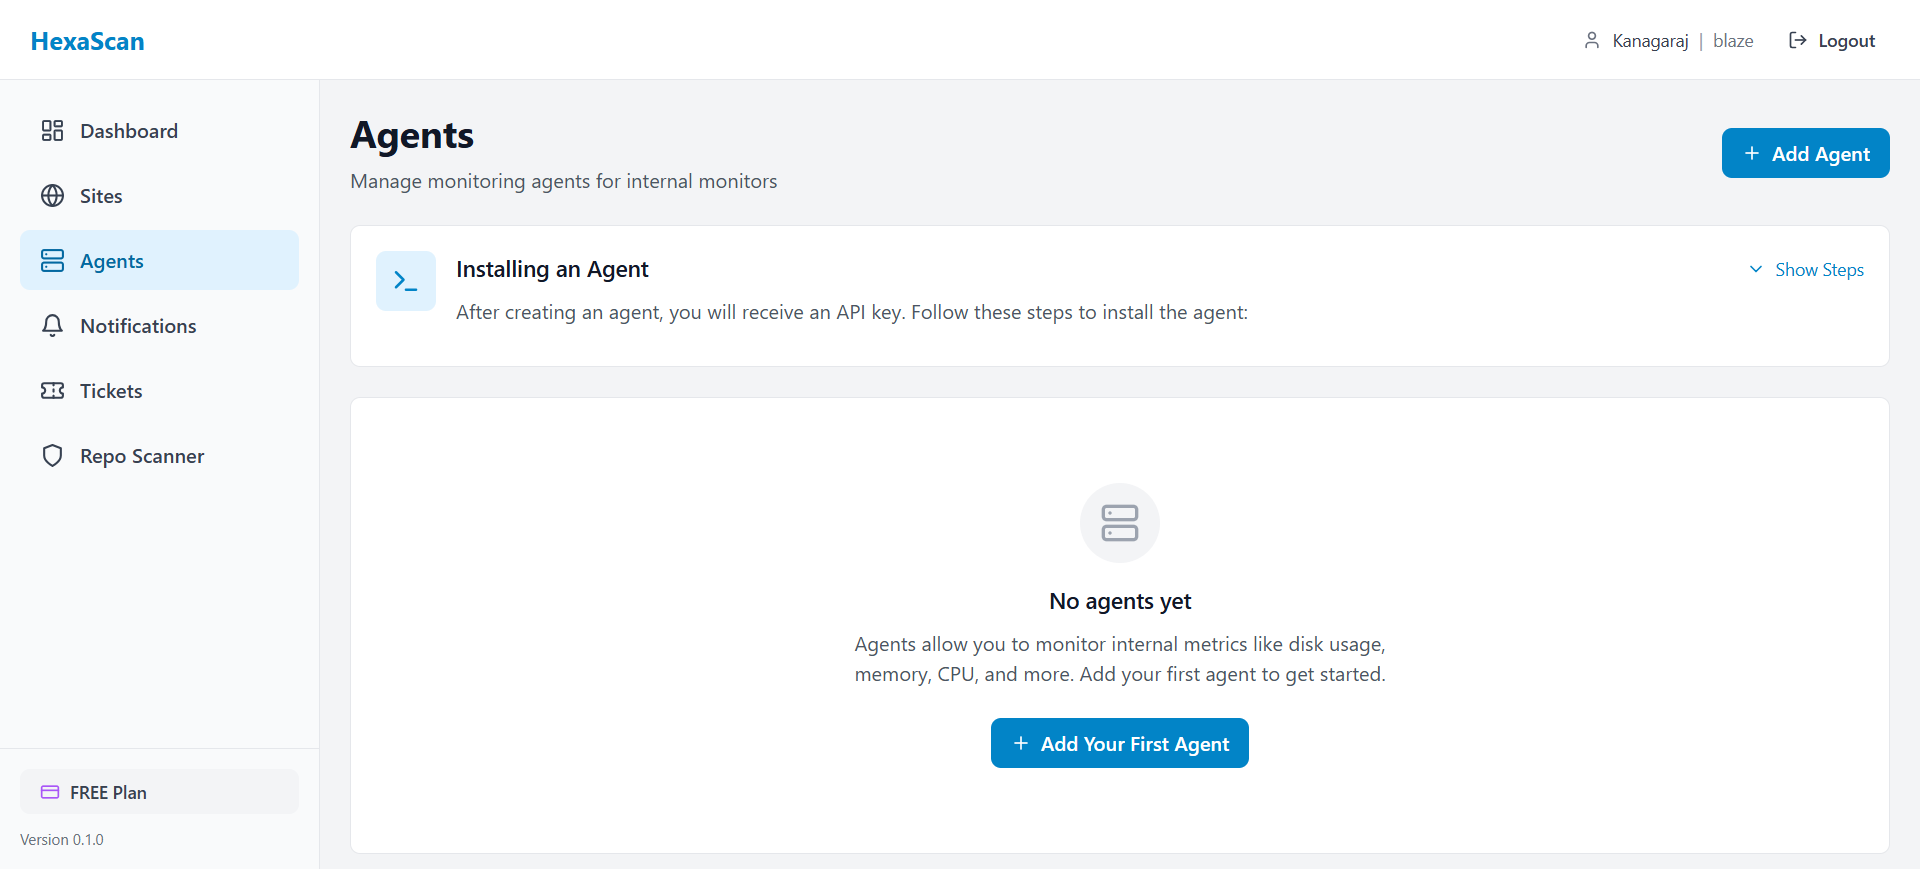This screenshot has height=869, width=1920.
Task: Click the Repo Scanner shield icon
Action: tap(52, 456)
